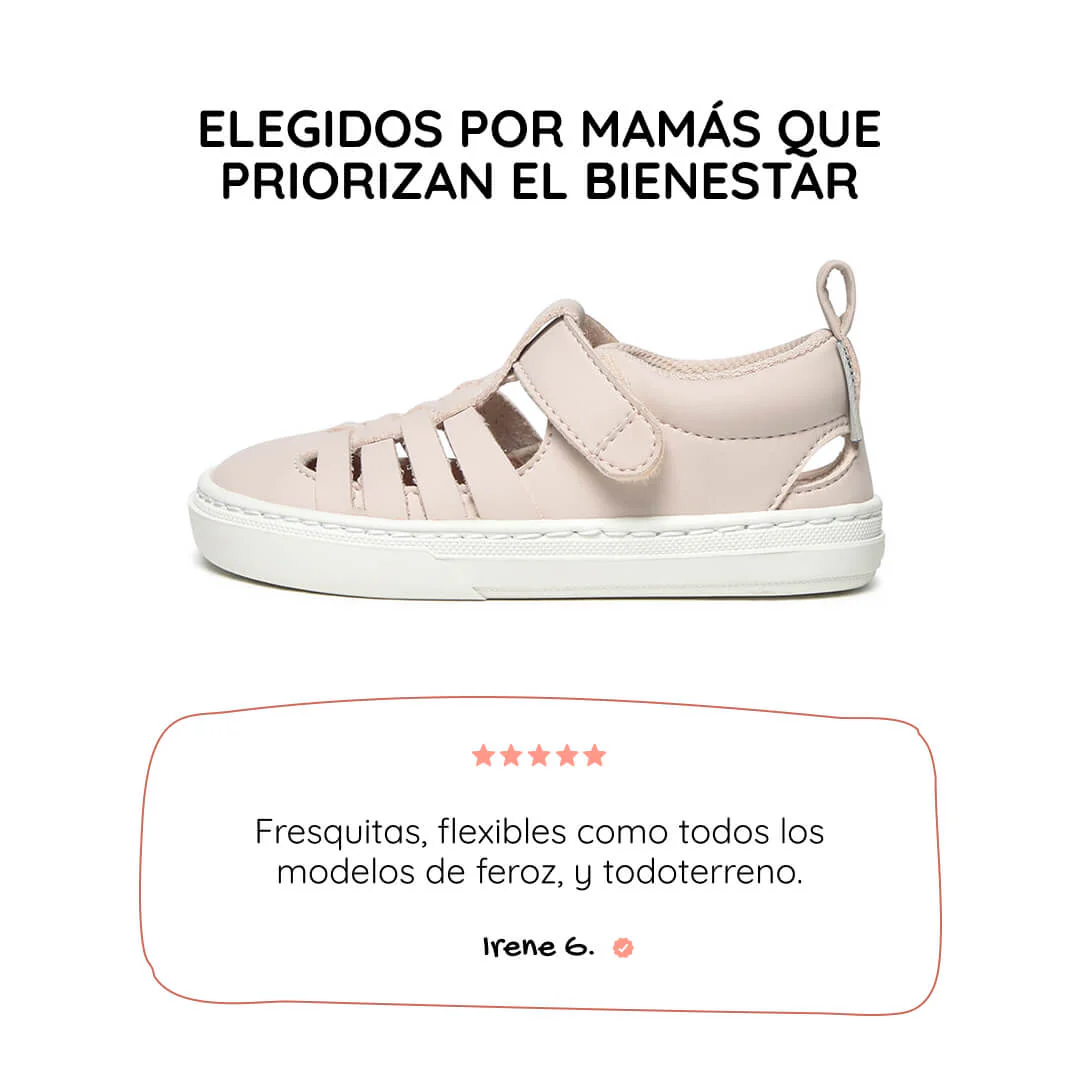Viewport: 1080px width, 1080px height.
Task: Click the headline line PRIORIZAN EL BIENESTAR
Action: pos(539,181)
